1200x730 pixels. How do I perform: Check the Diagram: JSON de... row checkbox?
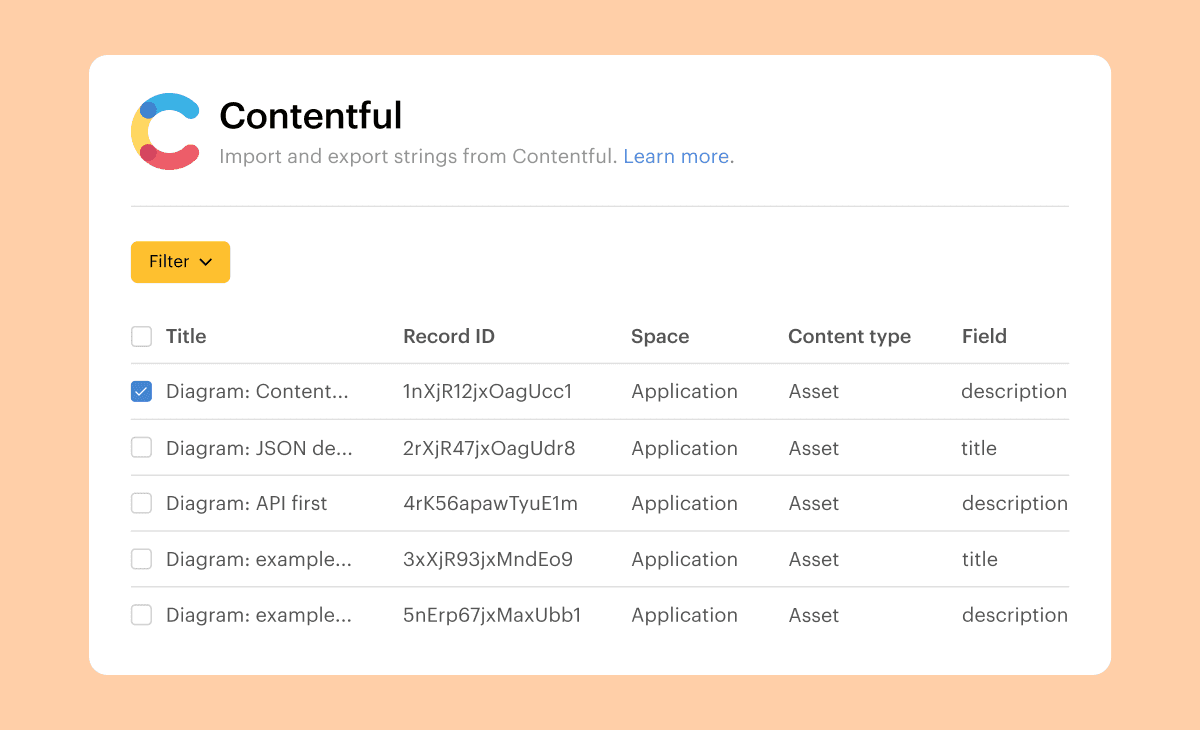point(142,448)
